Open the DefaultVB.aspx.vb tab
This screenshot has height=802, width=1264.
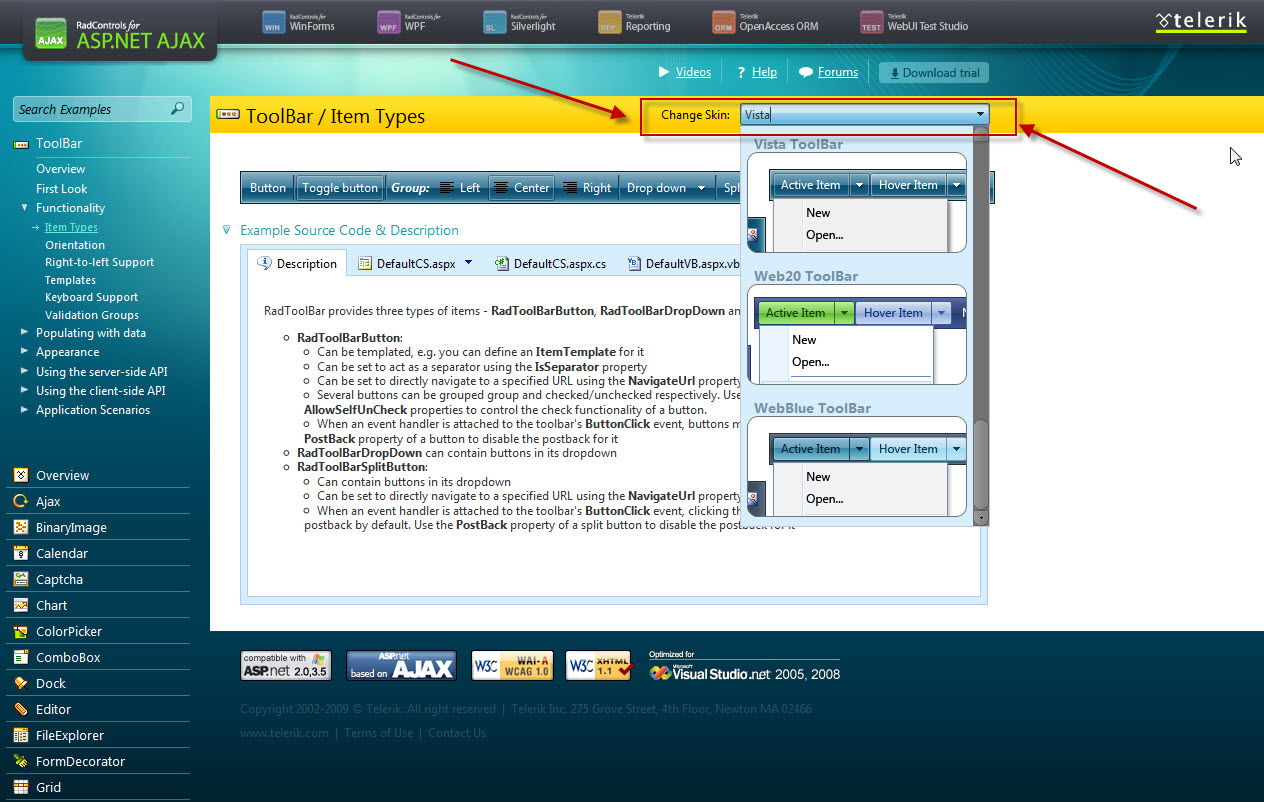coord(684,264)
